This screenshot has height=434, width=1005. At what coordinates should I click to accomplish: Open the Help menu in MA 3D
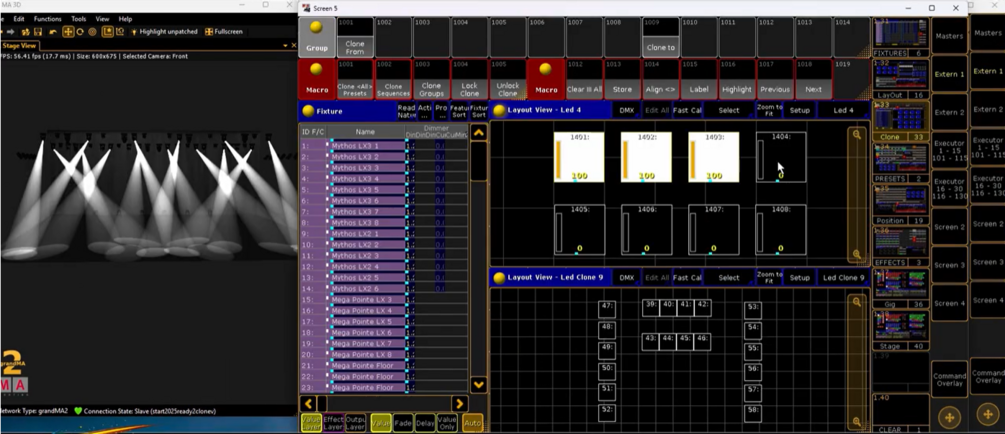click(x=125, y=19)
